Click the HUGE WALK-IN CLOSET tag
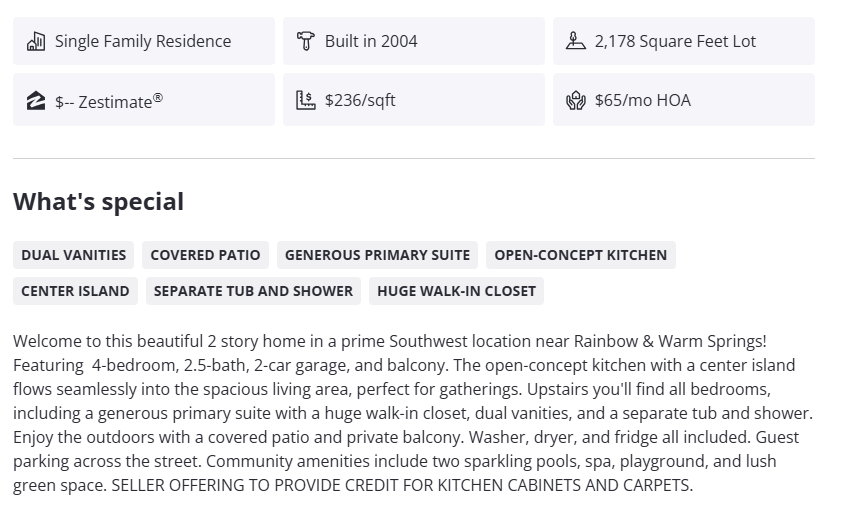853x505 pixels. pyautogui.click(x=456, y=291)
